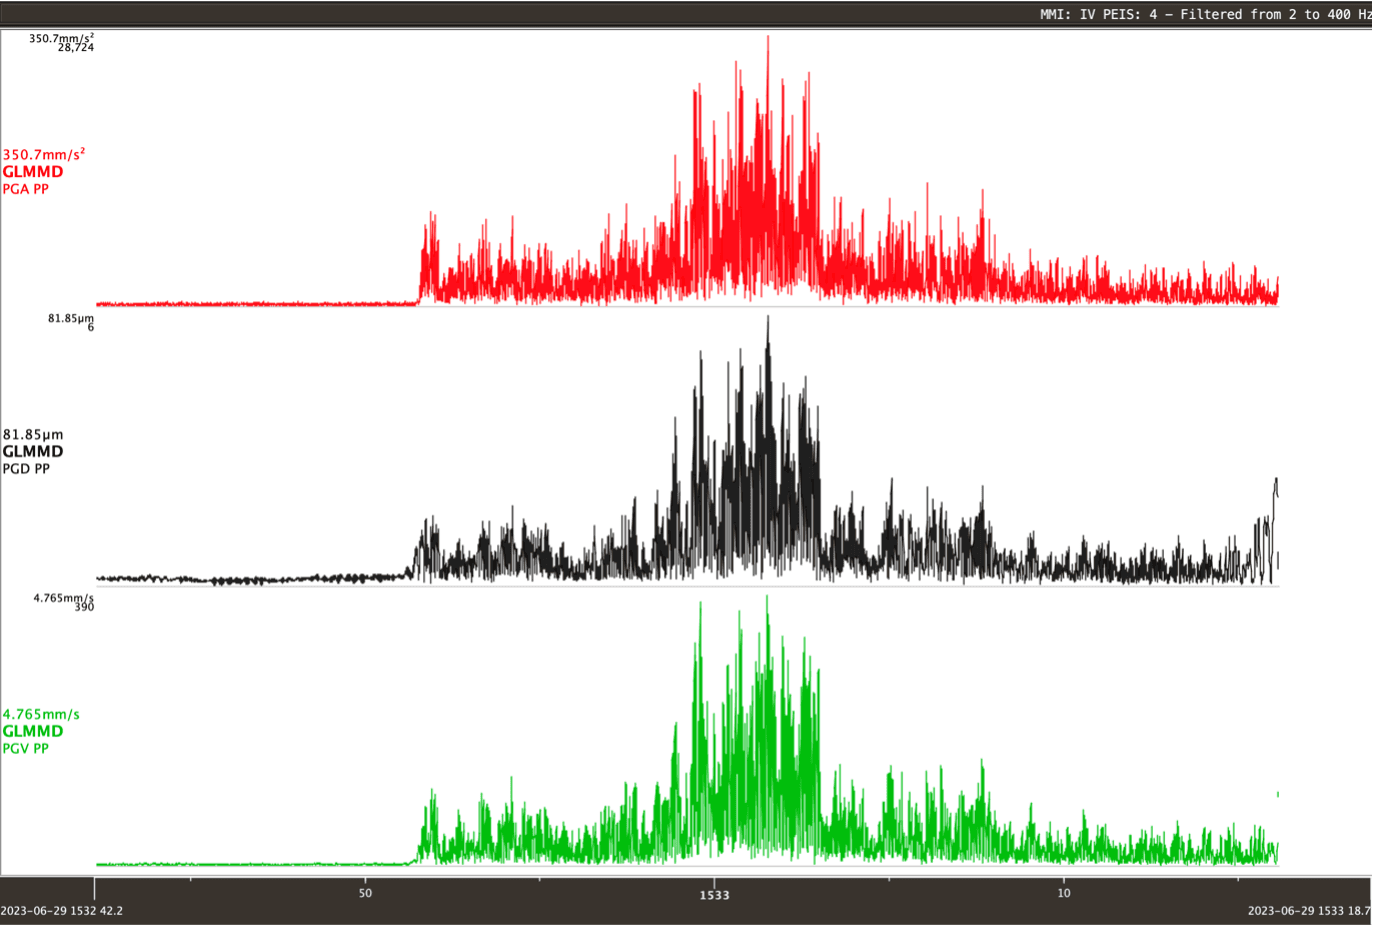Screen dimensions: 1375x928
Task: Click the 390 count scale value
Action: point(85,607)
